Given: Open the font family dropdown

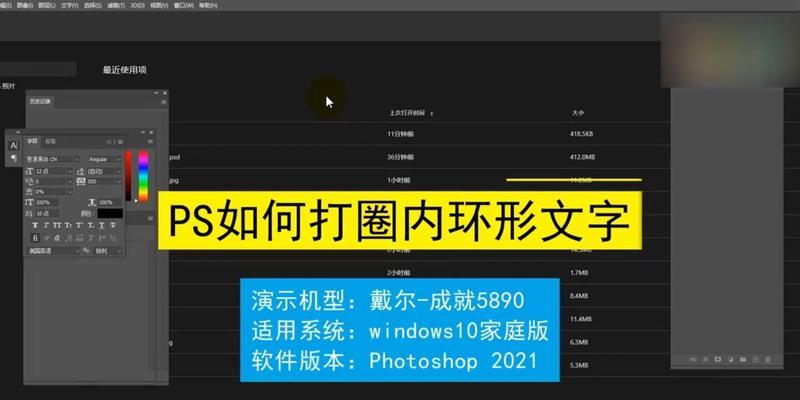Looking at the screenshot, I should point(53,159).
